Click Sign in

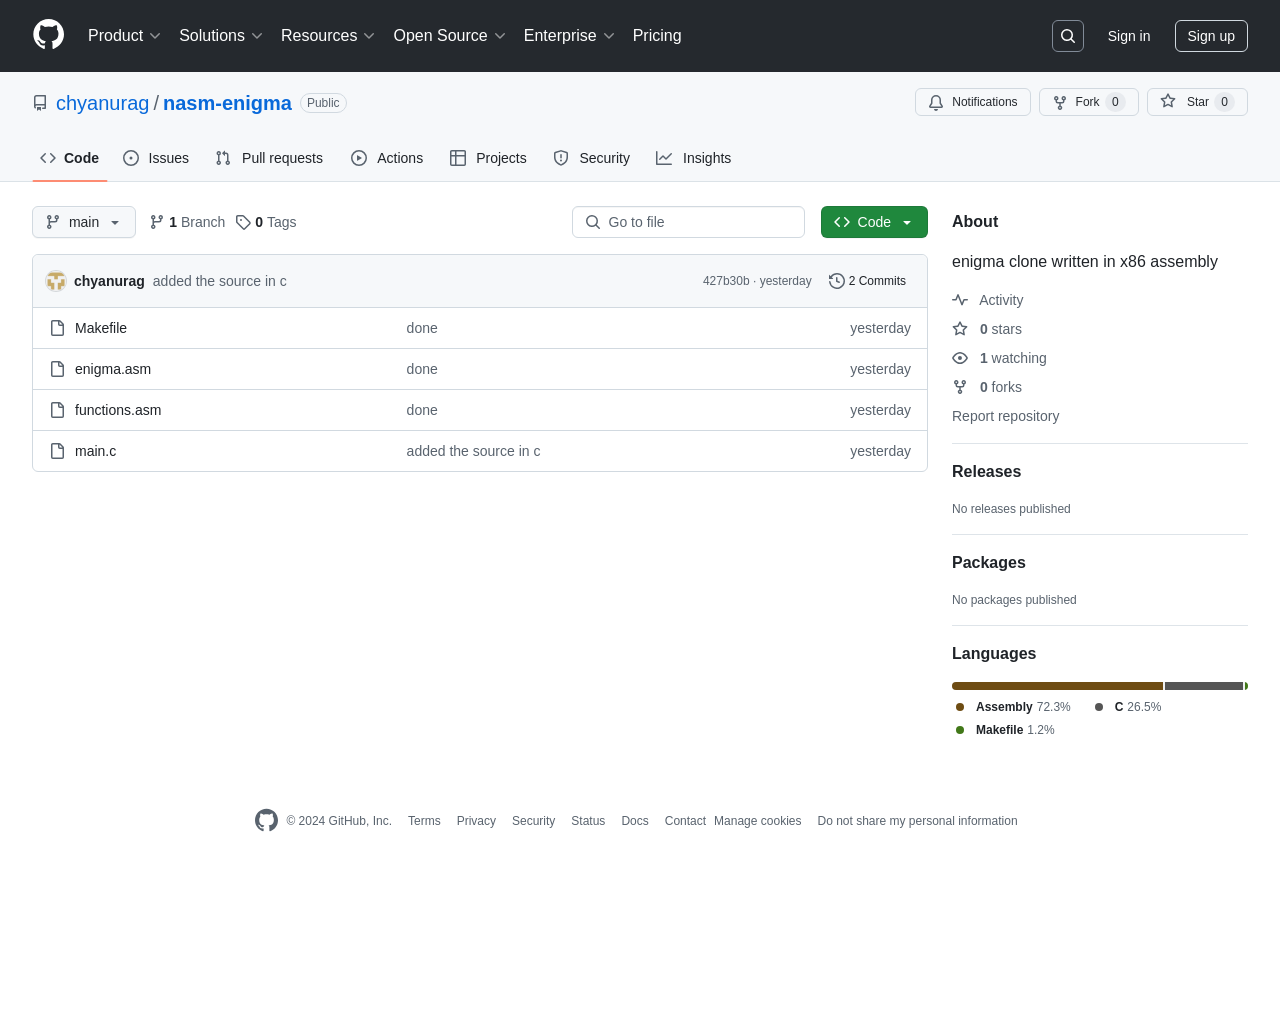pyautogui.click(x=1129, y=36)
